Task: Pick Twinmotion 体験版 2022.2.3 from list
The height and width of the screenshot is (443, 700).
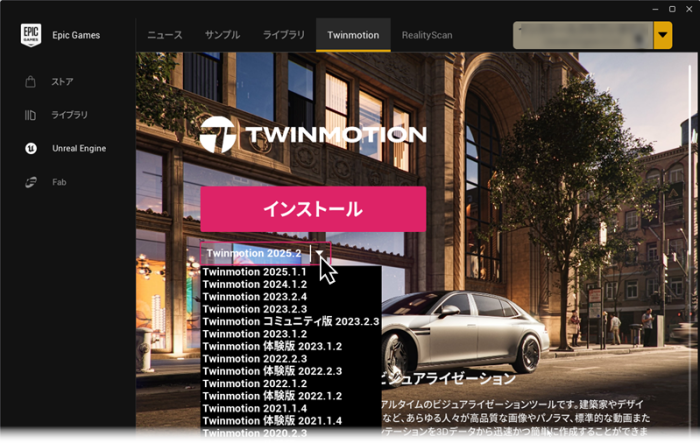Action: [270, 371]
